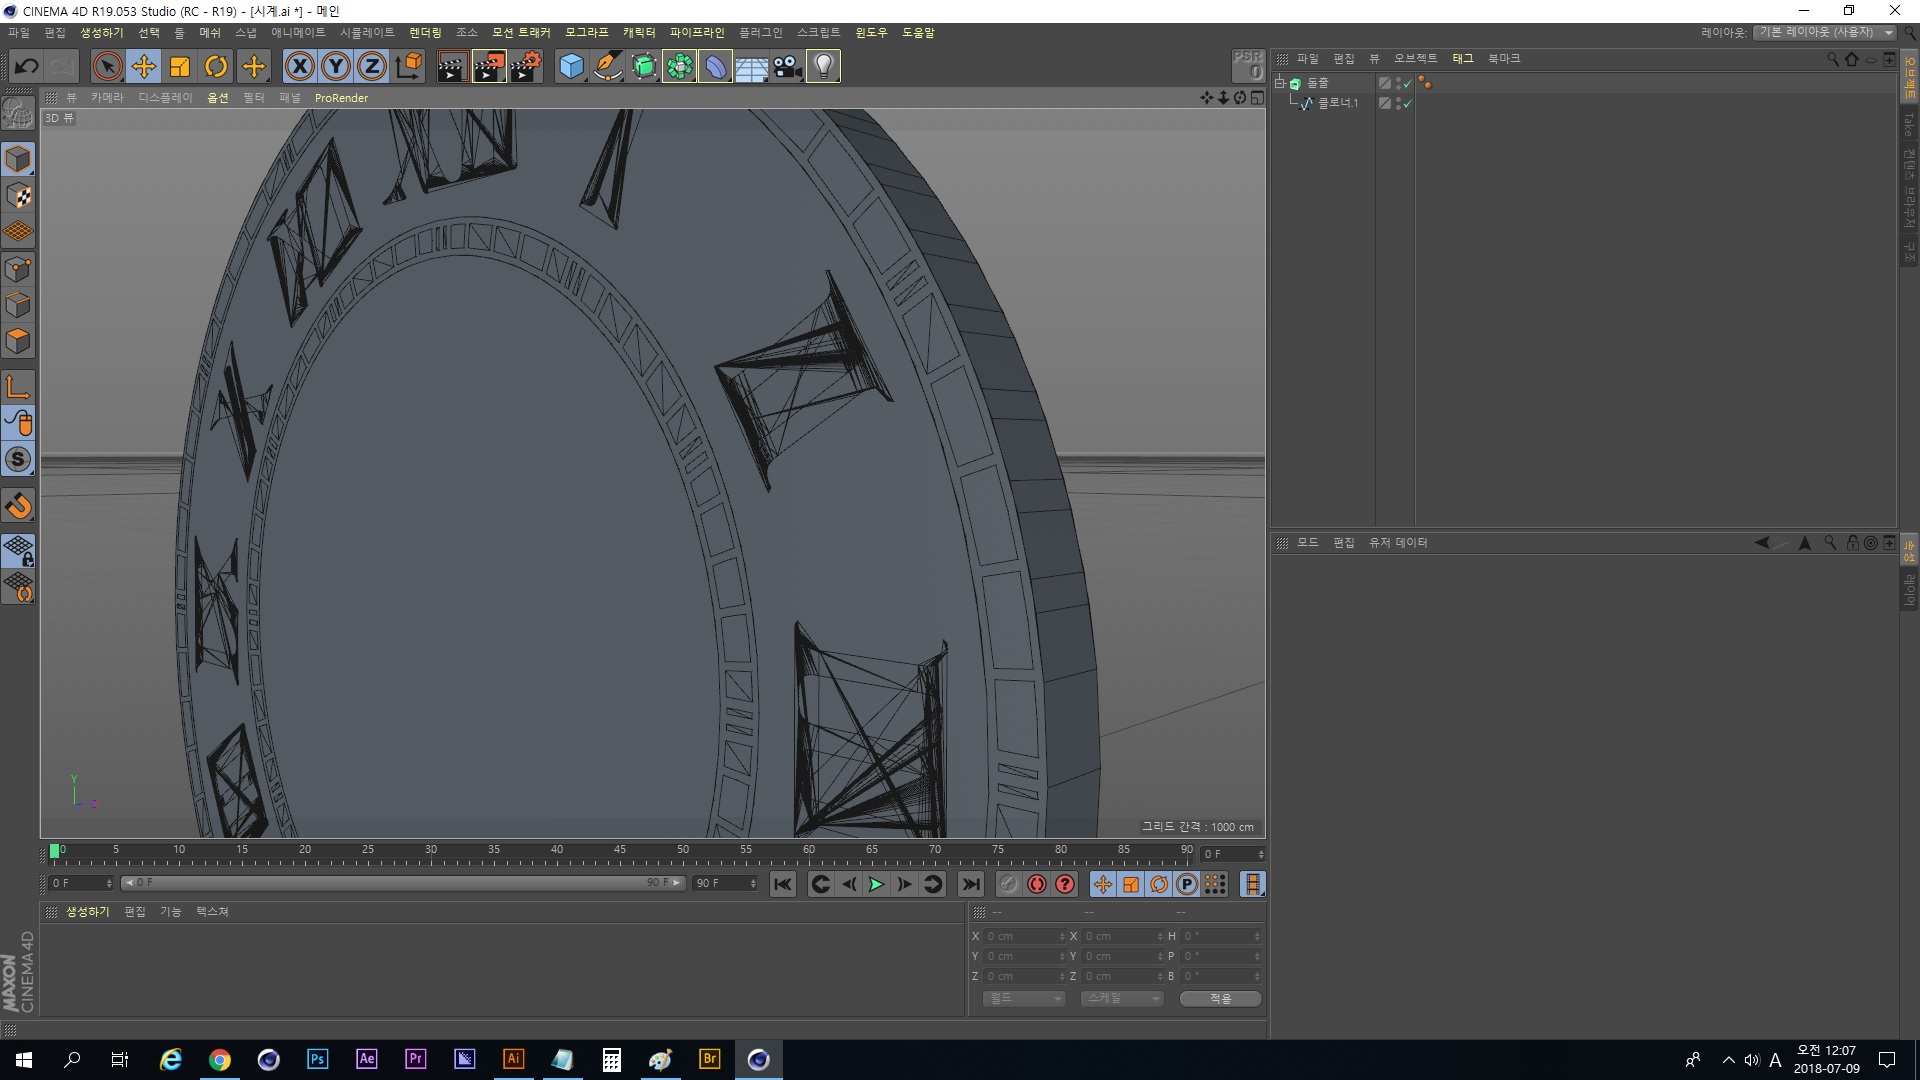Toggle enable checkmark for 돌출 object

(x=1408, y=84)
